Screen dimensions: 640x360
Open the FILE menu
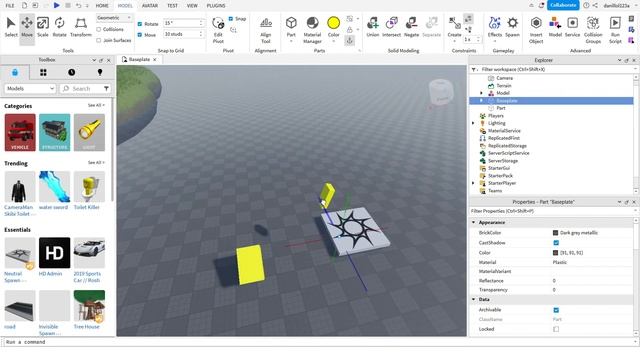10,6
